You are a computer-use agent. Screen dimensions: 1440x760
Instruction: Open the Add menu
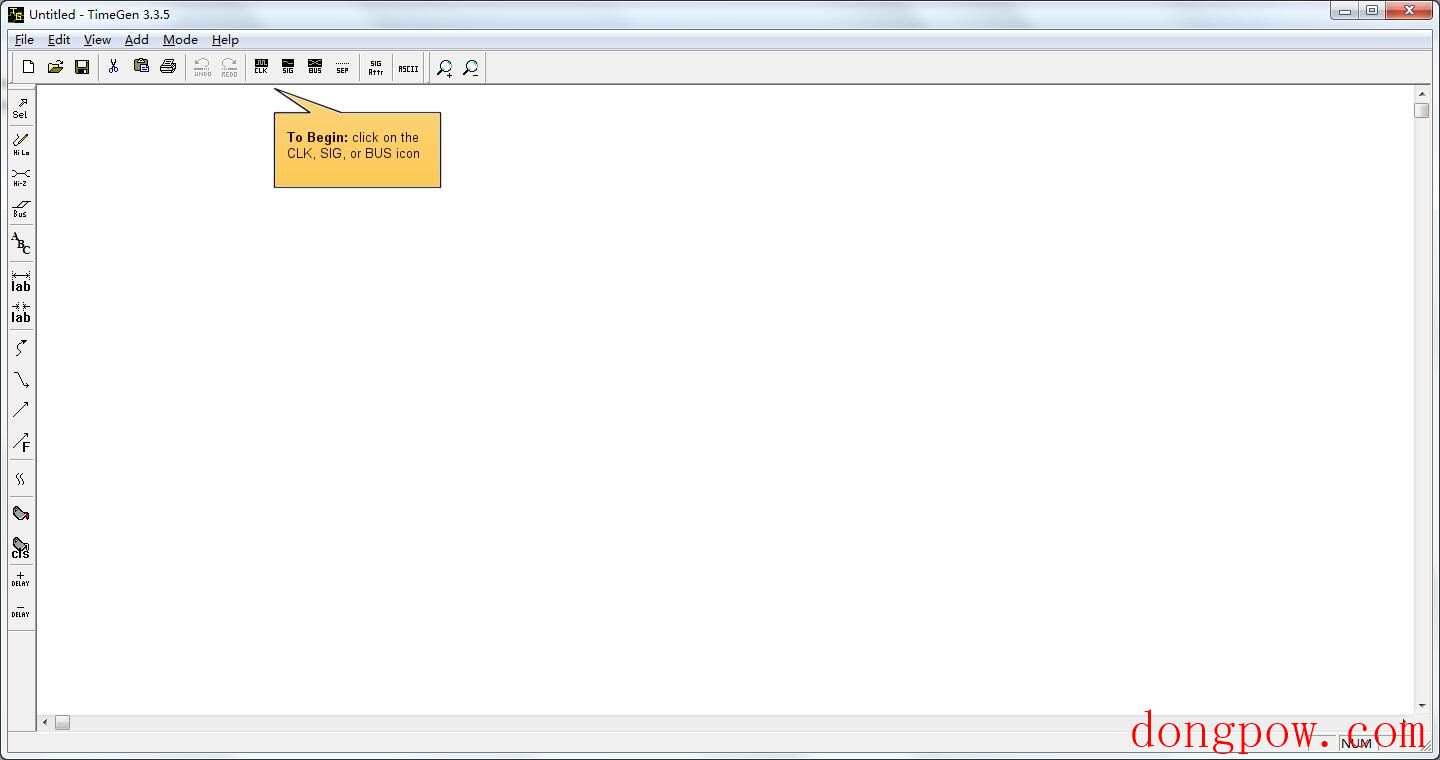pyautogui.click(x=136, y=40)
